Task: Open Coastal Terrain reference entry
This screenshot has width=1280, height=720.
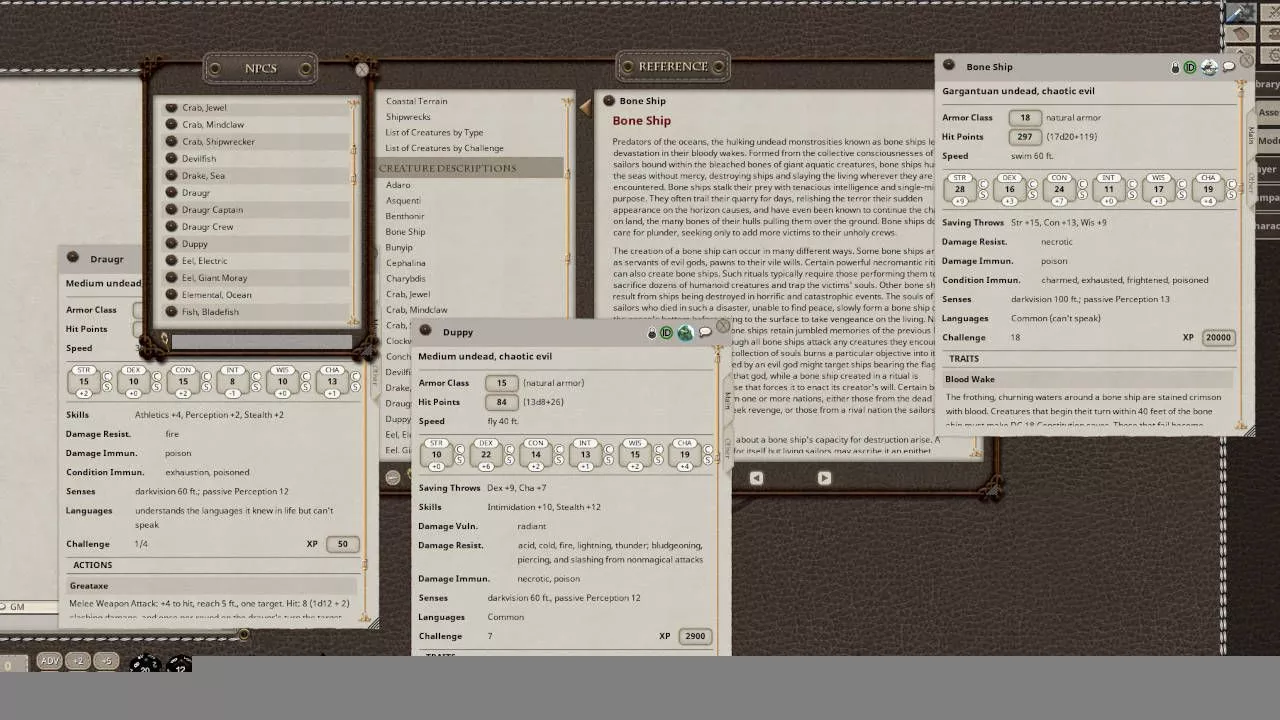Action: pyautogui.click(x=416, y=101)
